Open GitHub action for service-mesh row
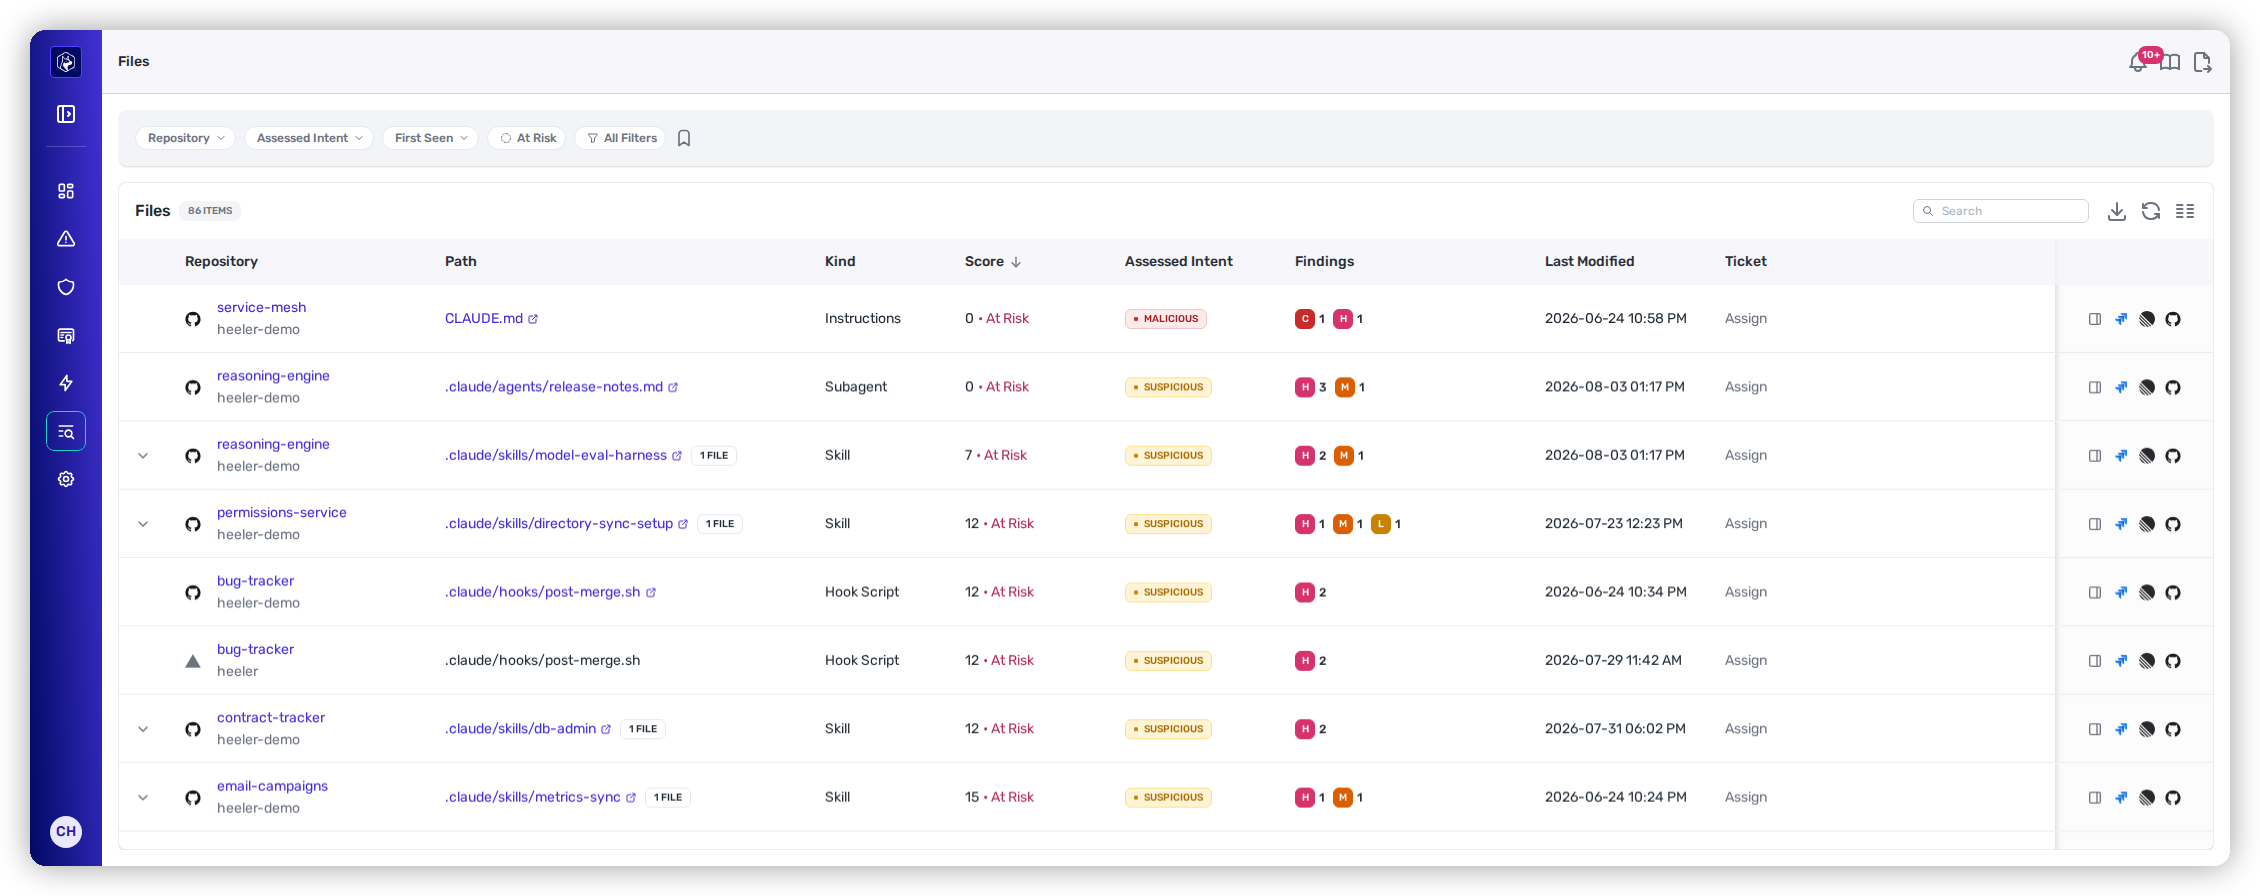2260x896 pixels. [x=2173, y=319]
